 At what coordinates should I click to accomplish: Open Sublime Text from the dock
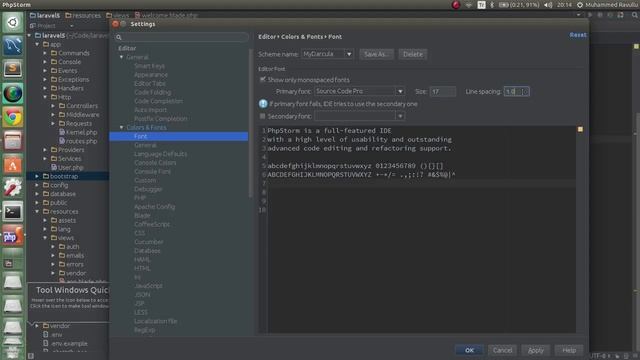coord(13,69)
